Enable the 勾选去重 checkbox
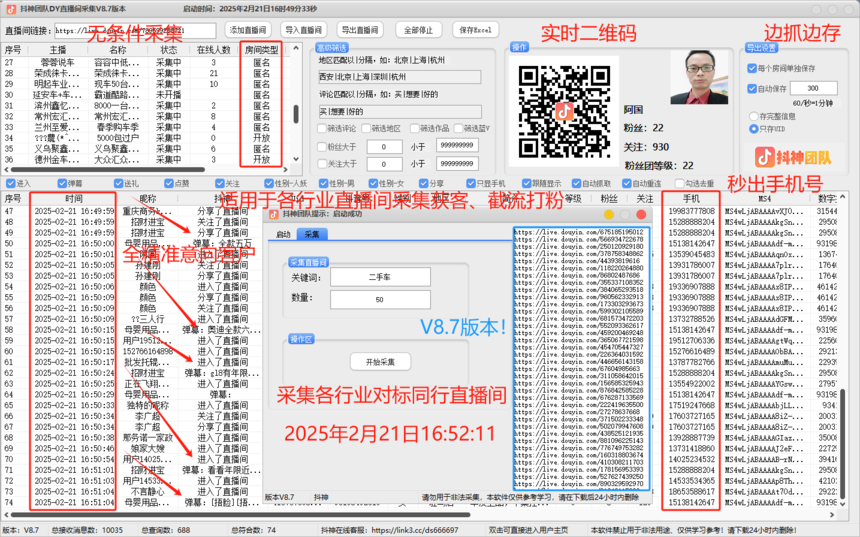The image size is (860, 537). (x=680, y=183)
